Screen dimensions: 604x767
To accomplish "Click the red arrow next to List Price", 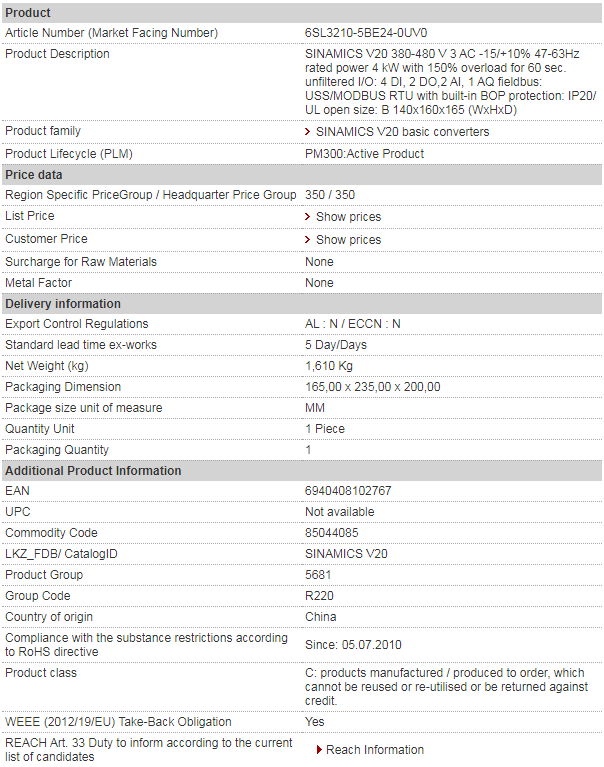I will click(307, 216).
